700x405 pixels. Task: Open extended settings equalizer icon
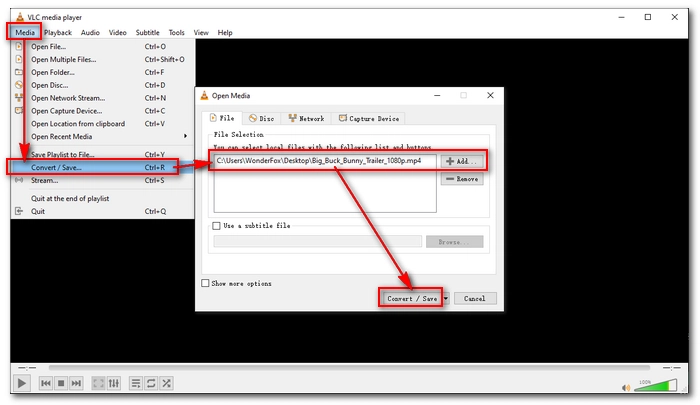point(114,383)
